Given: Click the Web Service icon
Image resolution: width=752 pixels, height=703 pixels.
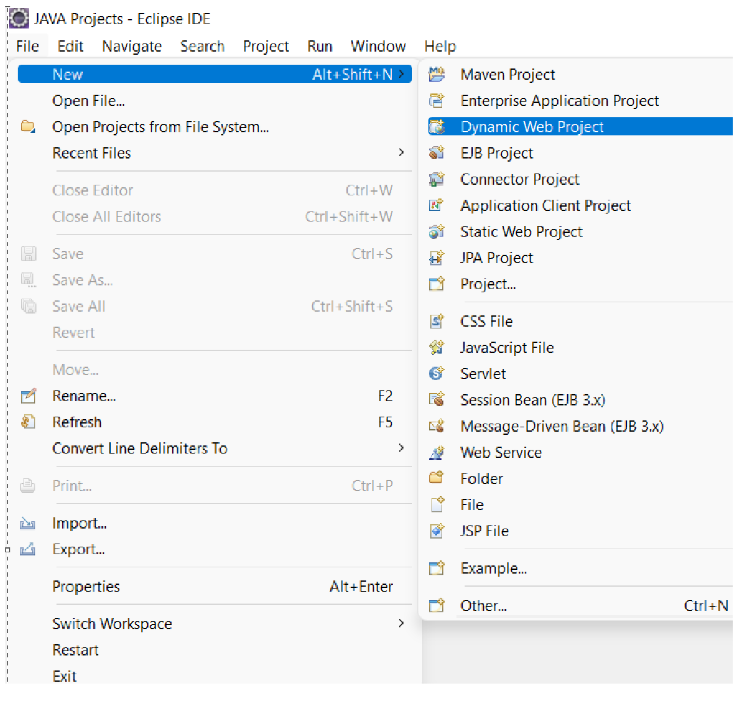Looking at the screenshot, I should (436, 452).
